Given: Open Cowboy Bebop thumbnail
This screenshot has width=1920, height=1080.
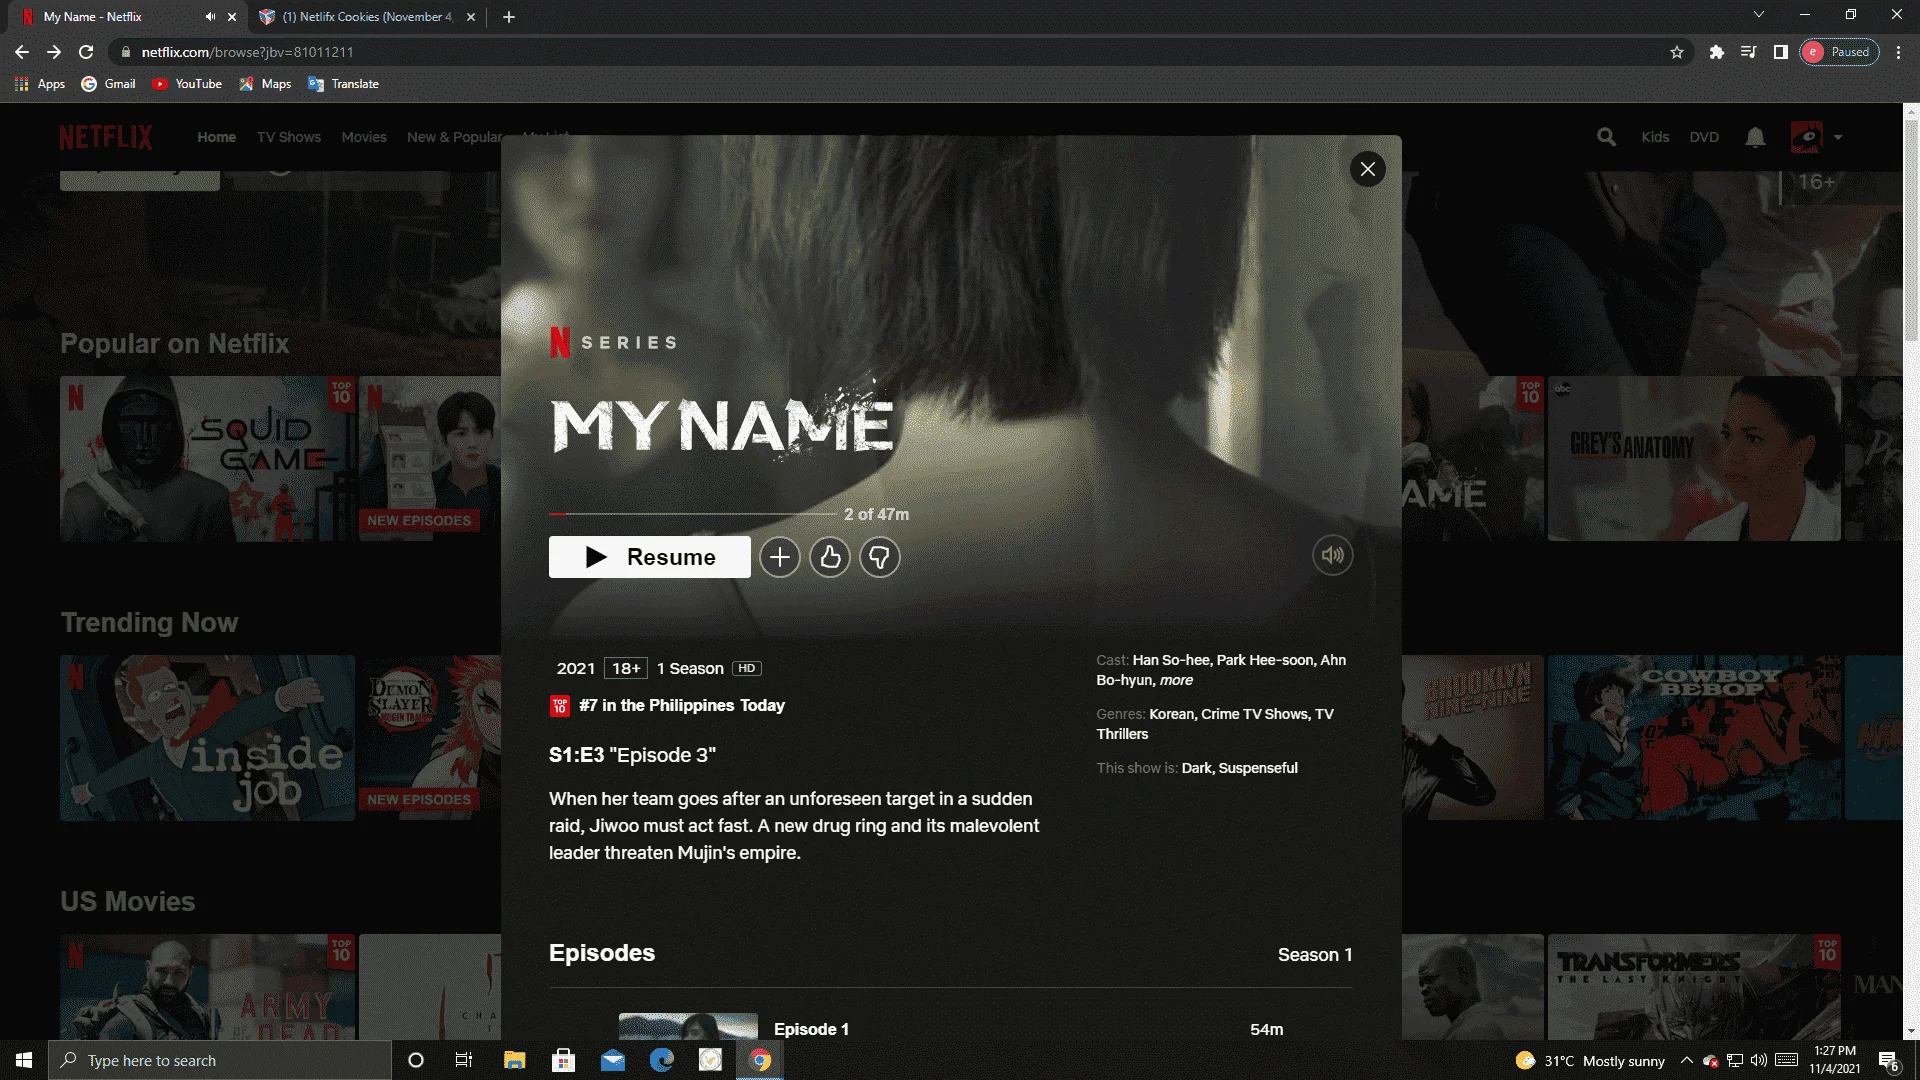Looking at the screenshot, I should pyautogui.click(x=1694, y=738).
